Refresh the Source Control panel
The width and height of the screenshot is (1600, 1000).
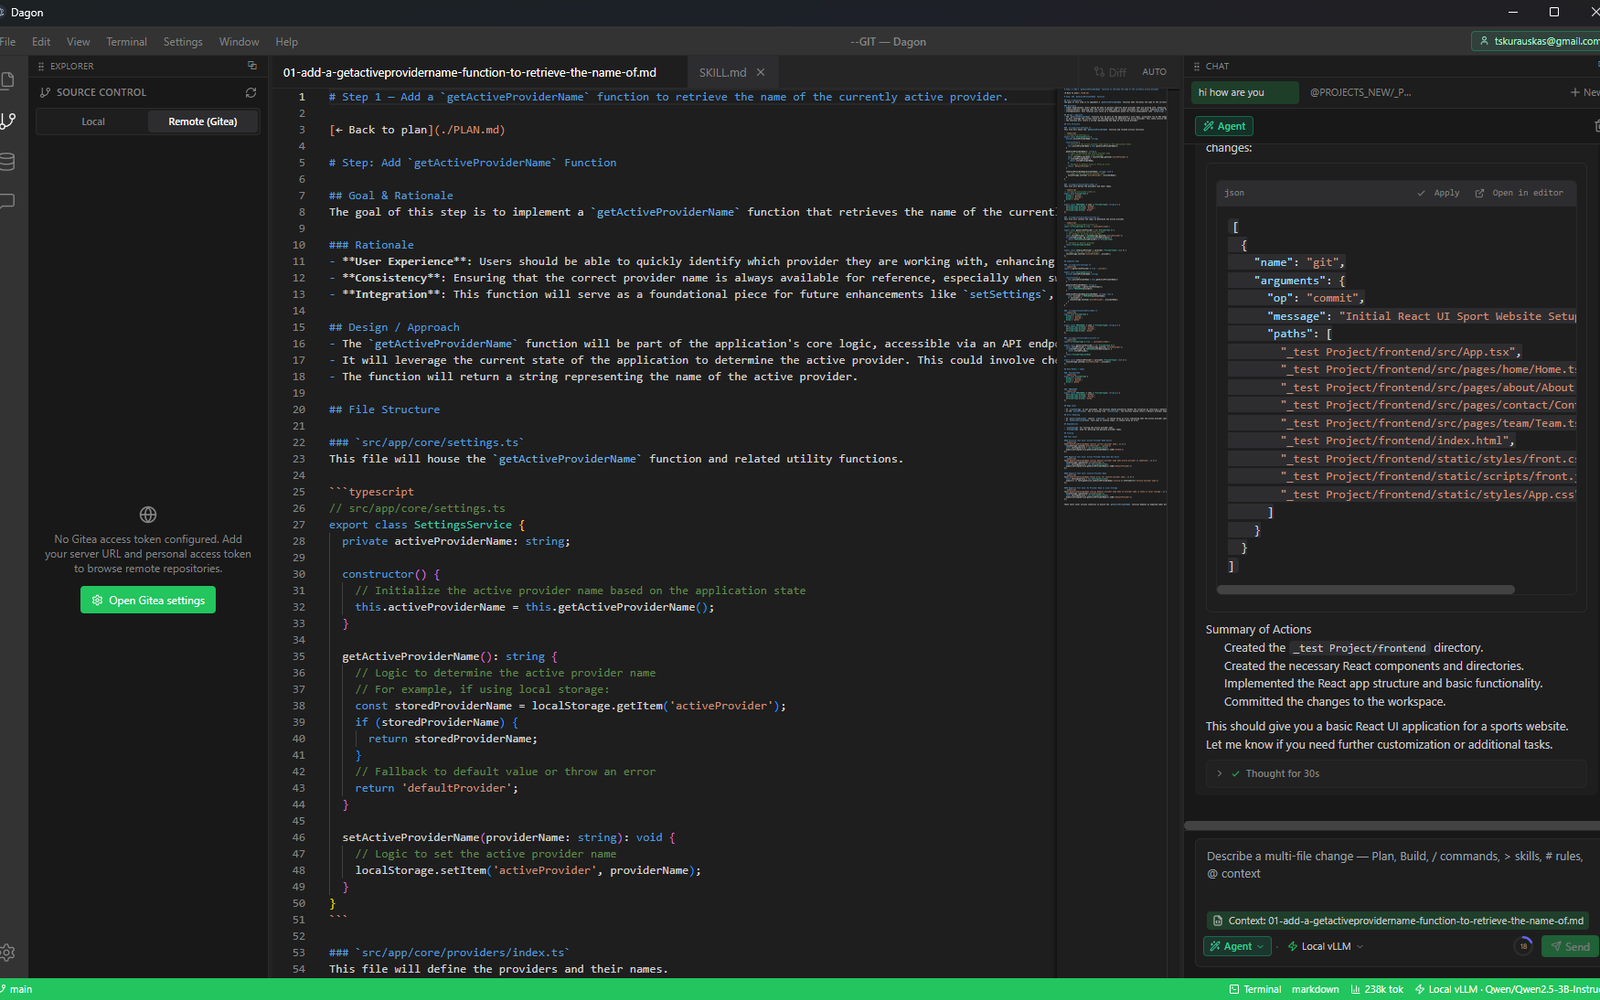251,92
